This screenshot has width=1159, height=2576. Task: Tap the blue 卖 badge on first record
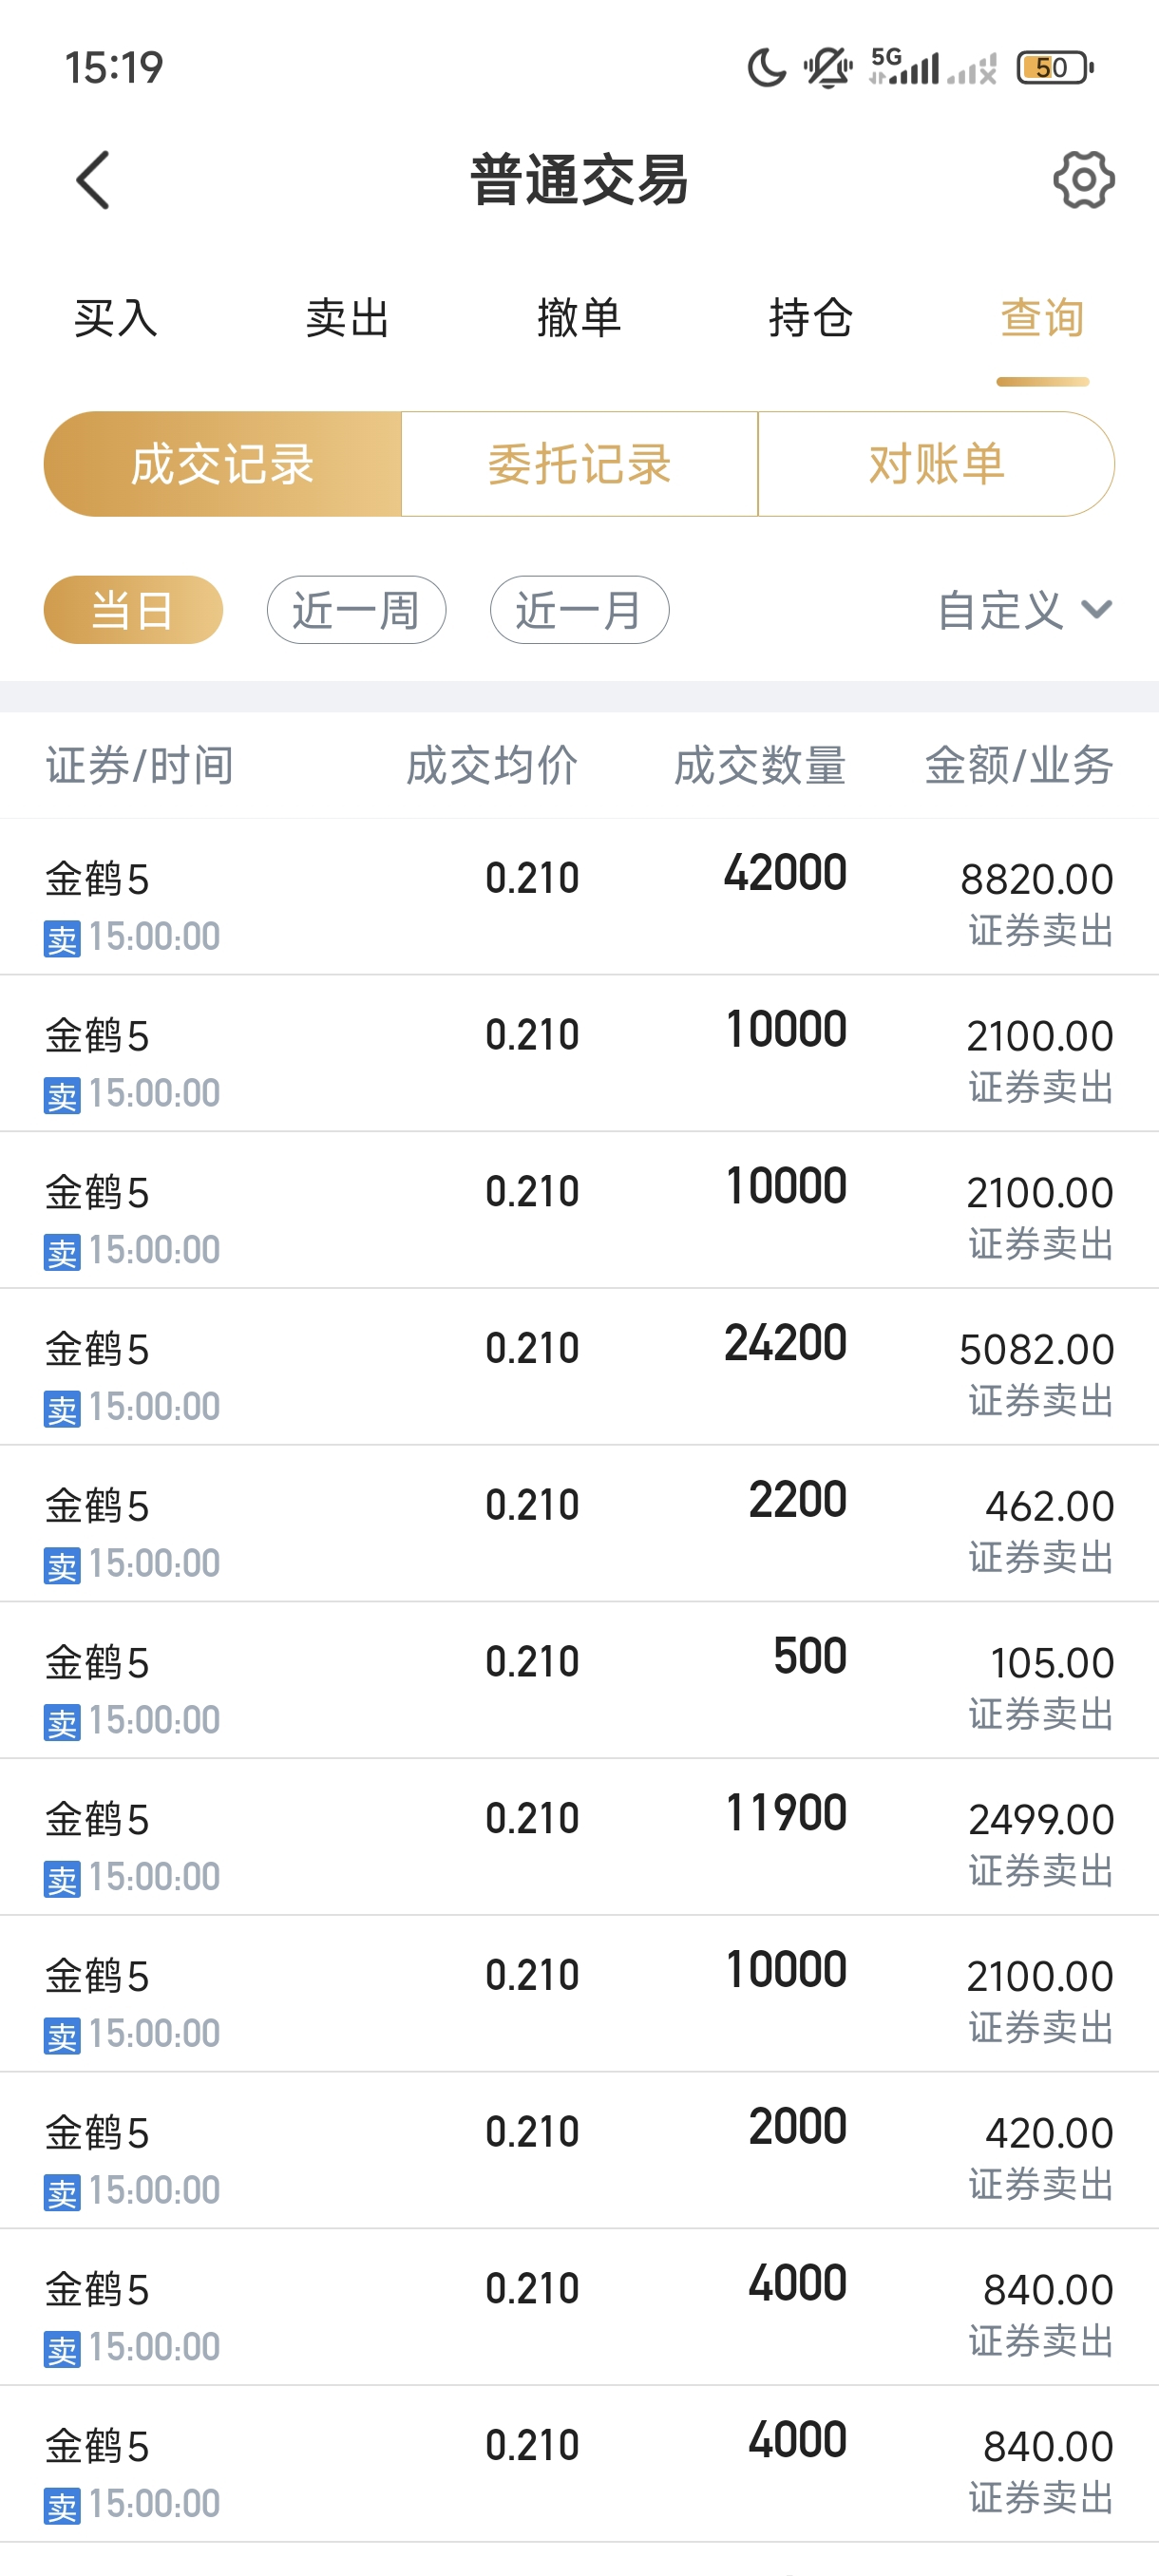[x=62, y=939]
